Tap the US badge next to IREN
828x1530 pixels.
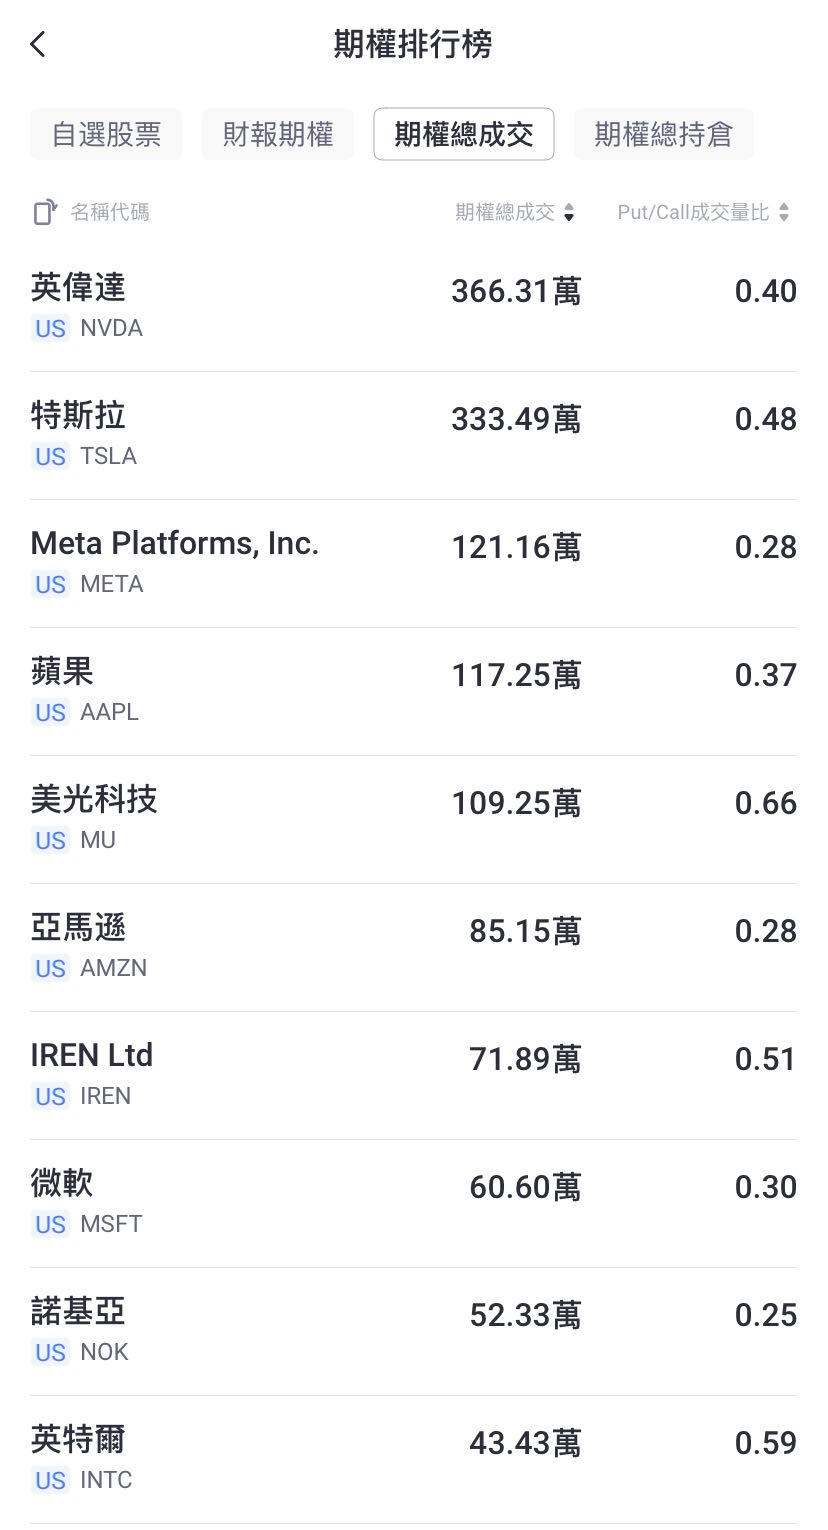point(50,1096)
